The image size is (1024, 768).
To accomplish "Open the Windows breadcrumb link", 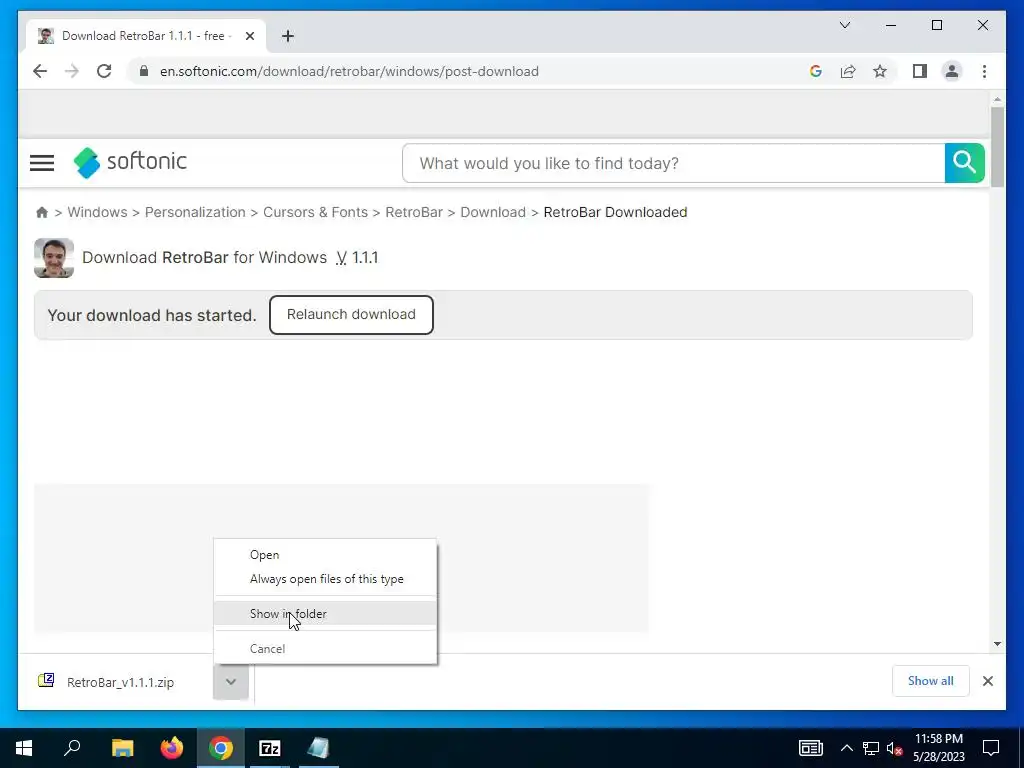I will tap(97, 212).
